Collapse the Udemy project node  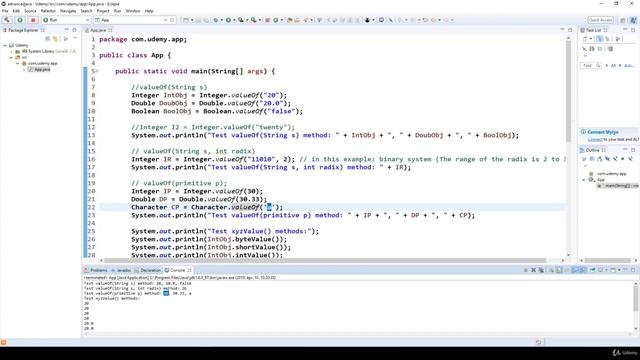click(5, 45)
